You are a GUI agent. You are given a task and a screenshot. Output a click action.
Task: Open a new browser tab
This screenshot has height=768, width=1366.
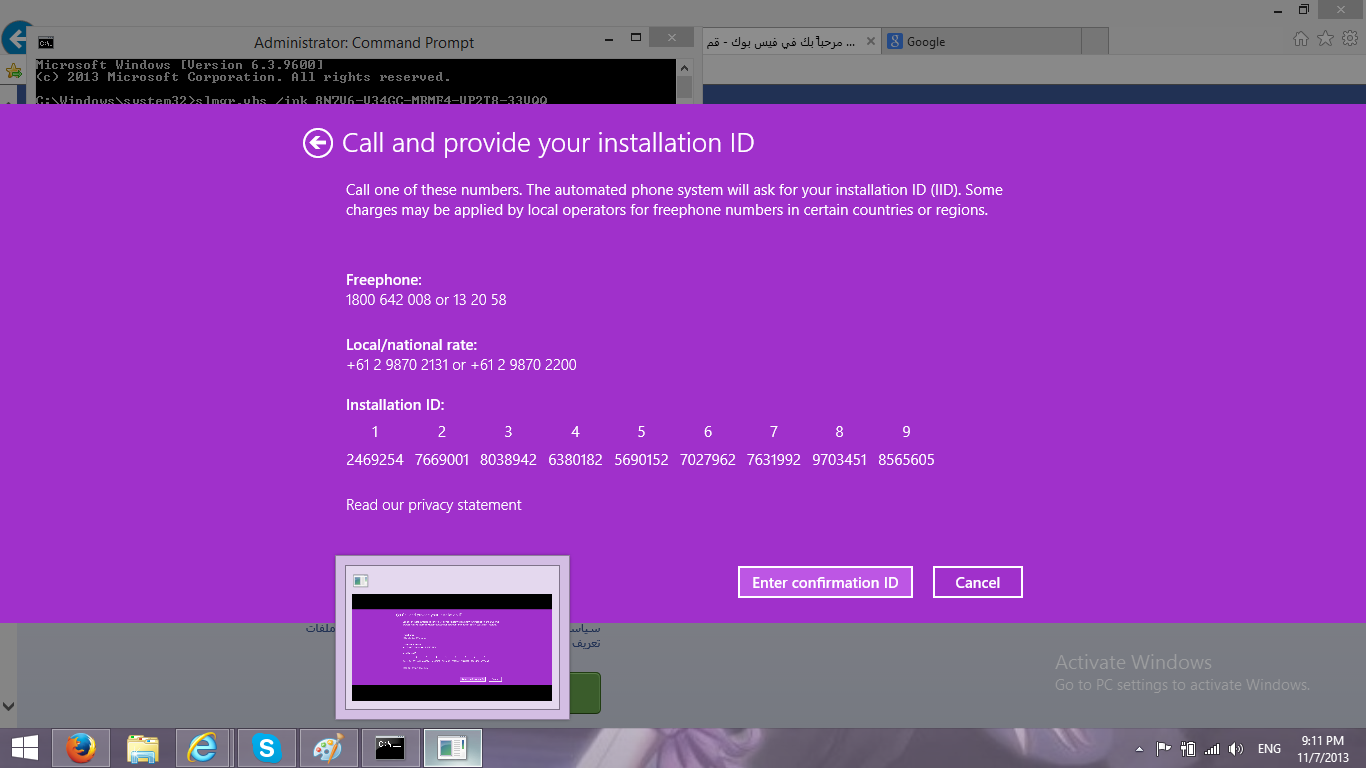coord(1095,42)
